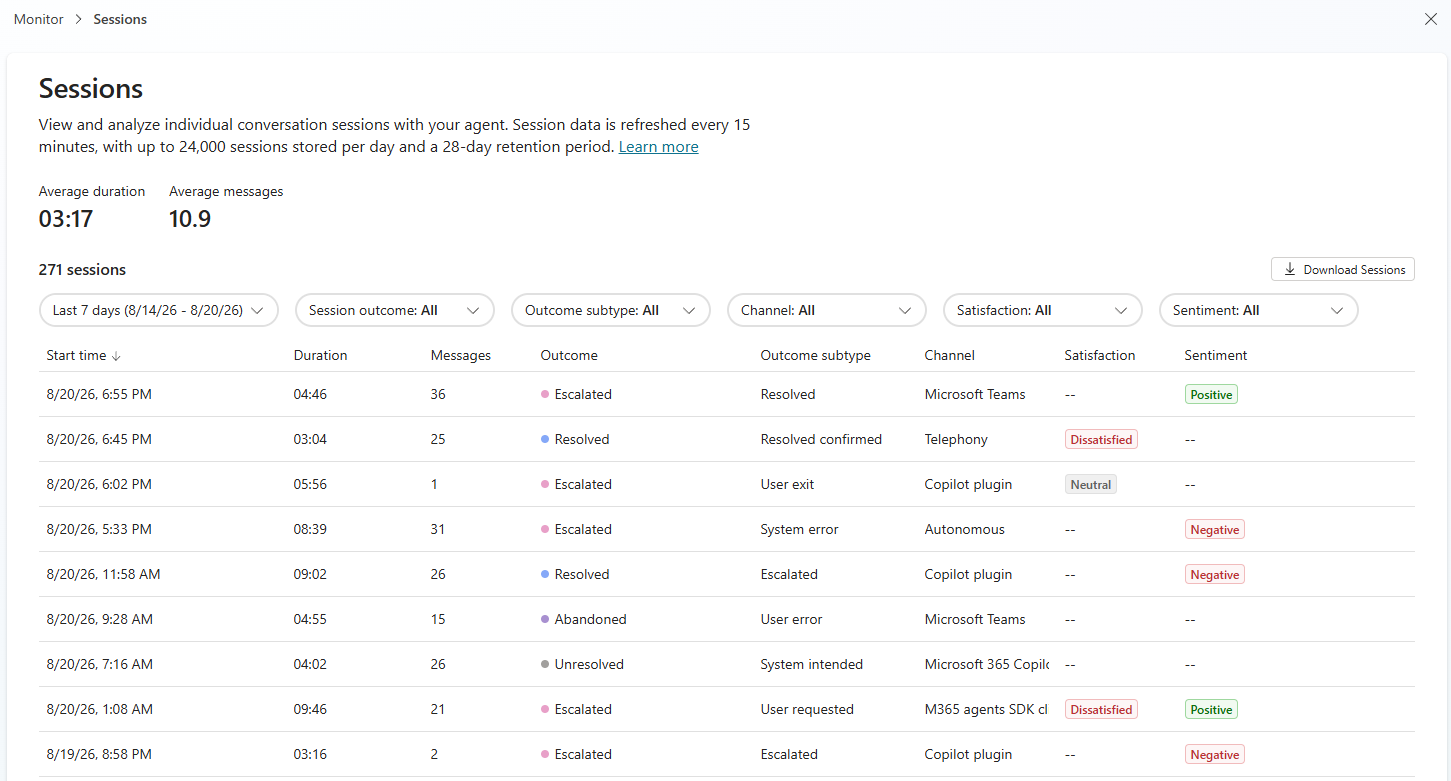Click the Resolved confirmed subtype cell

(821, 439)
